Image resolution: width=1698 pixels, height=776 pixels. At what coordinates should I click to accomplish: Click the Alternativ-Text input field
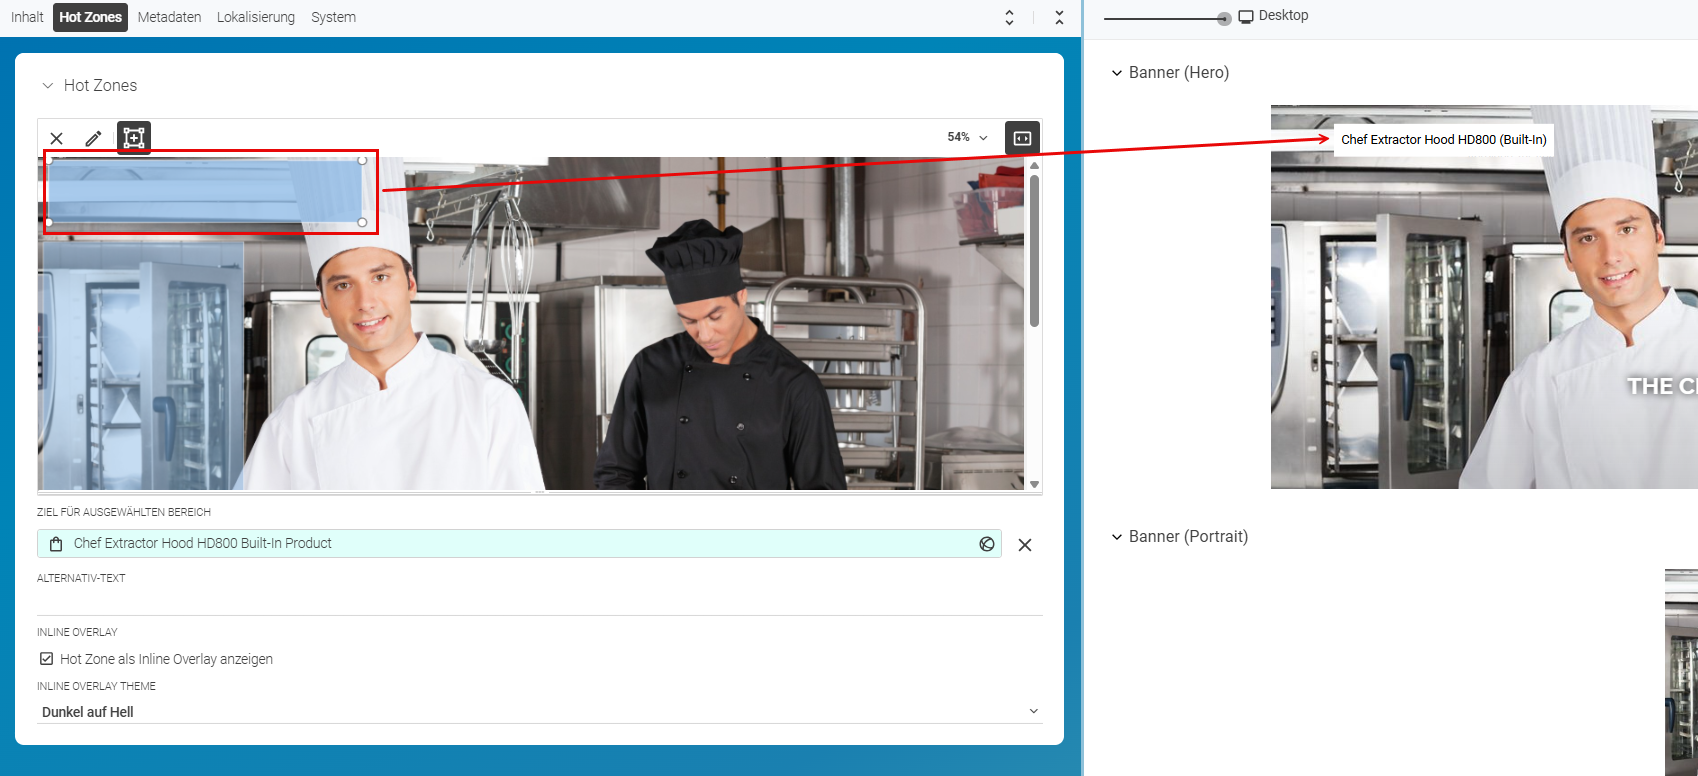click(540, 601)
